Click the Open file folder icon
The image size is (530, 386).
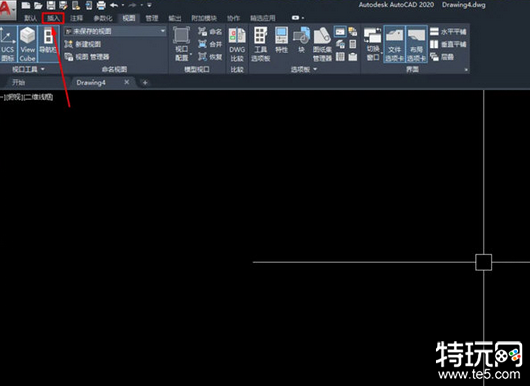click(x=38, y=5)
